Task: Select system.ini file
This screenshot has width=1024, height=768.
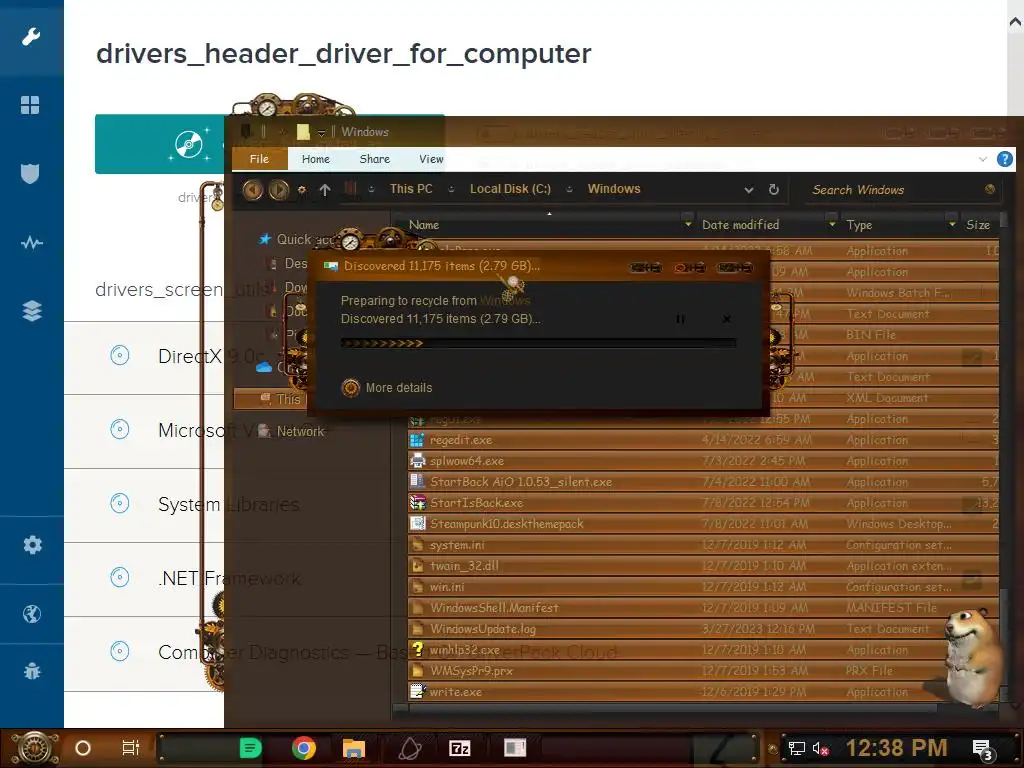Action: click(x=703, y=545)
